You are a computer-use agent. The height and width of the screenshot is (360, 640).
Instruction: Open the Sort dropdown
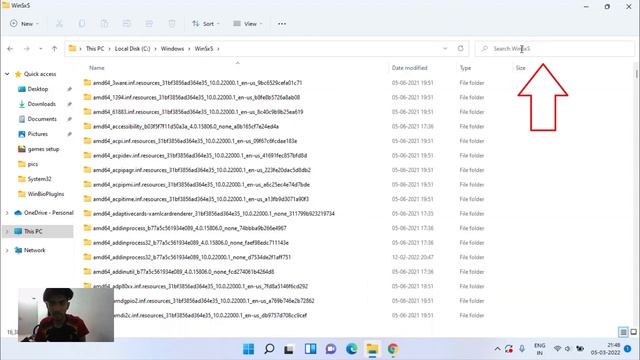(206, 24)
